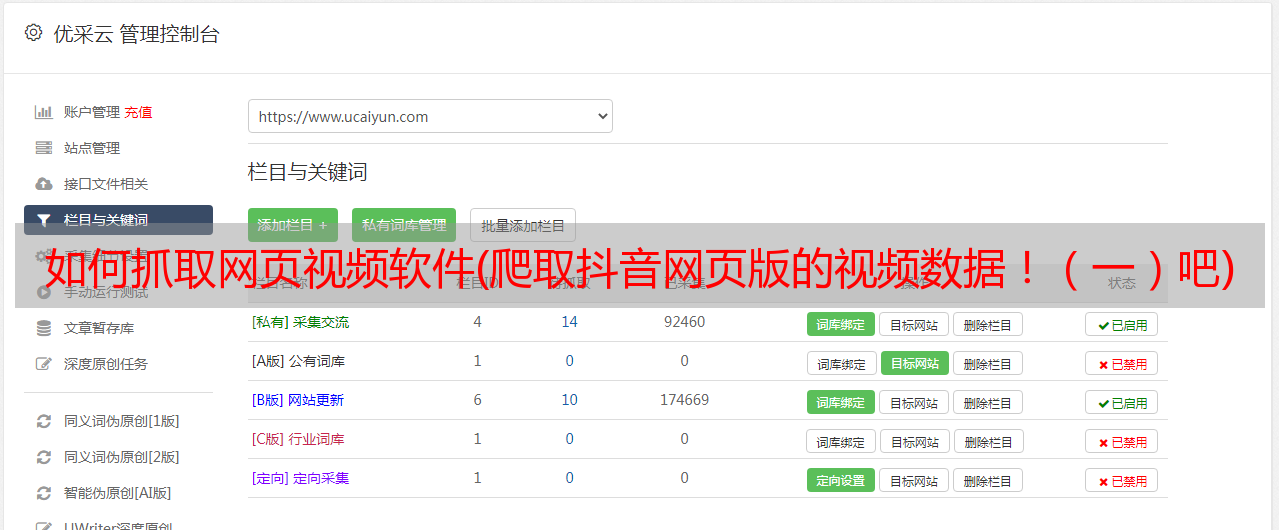Toggle the 已禁用 status for 行业词库
The image size is (1279, 530).
(x=1122, y=441)
